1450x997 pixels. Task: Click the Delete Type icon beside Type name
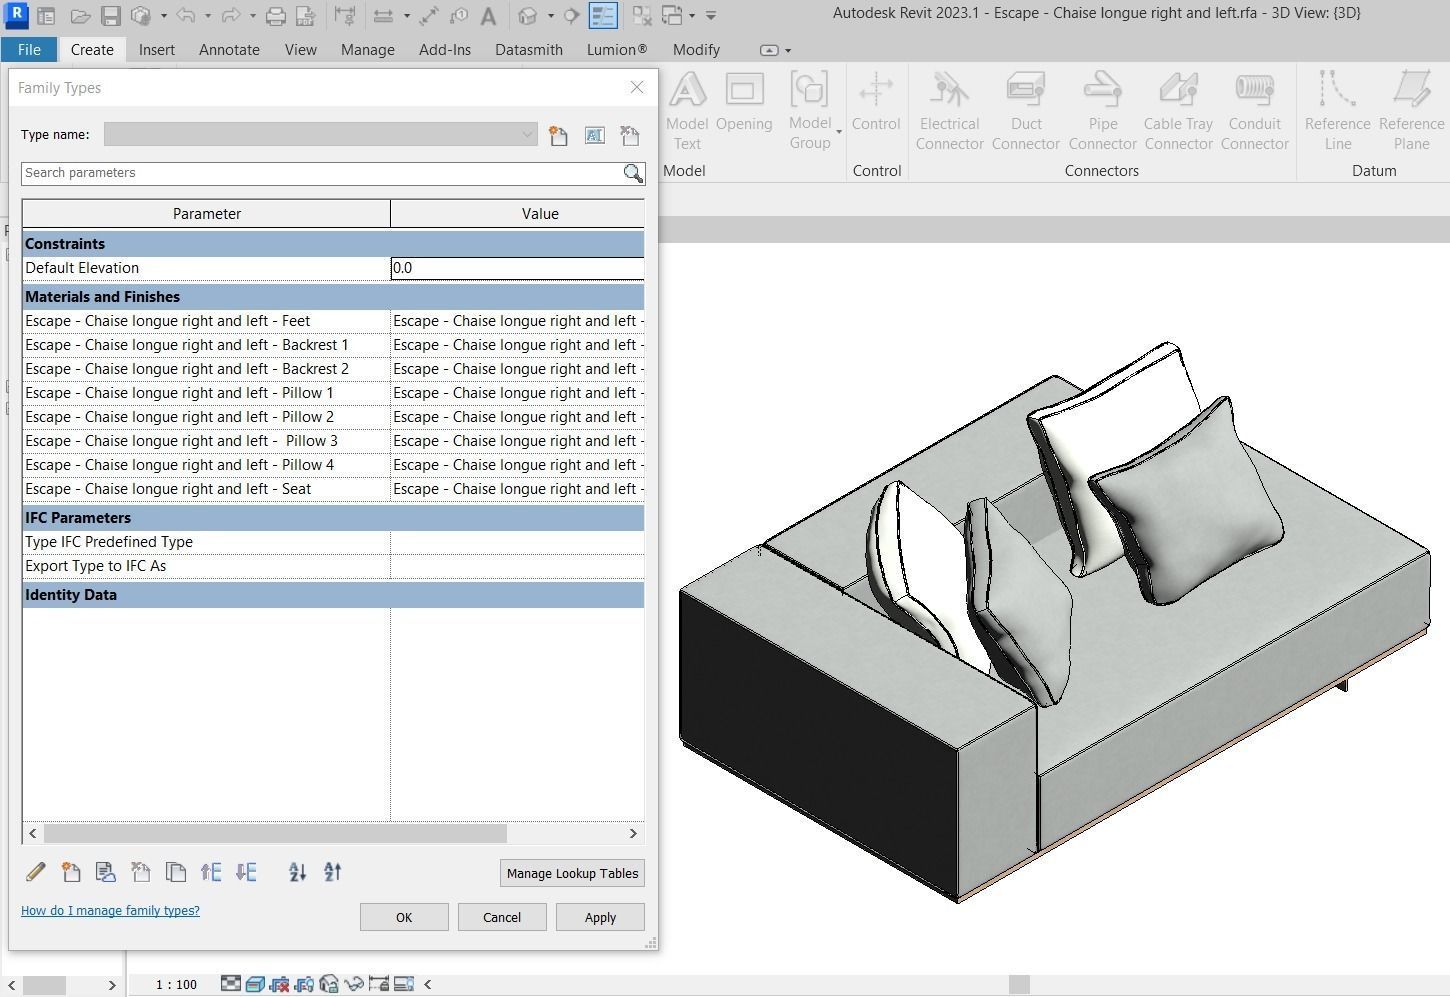coord(630,135)
